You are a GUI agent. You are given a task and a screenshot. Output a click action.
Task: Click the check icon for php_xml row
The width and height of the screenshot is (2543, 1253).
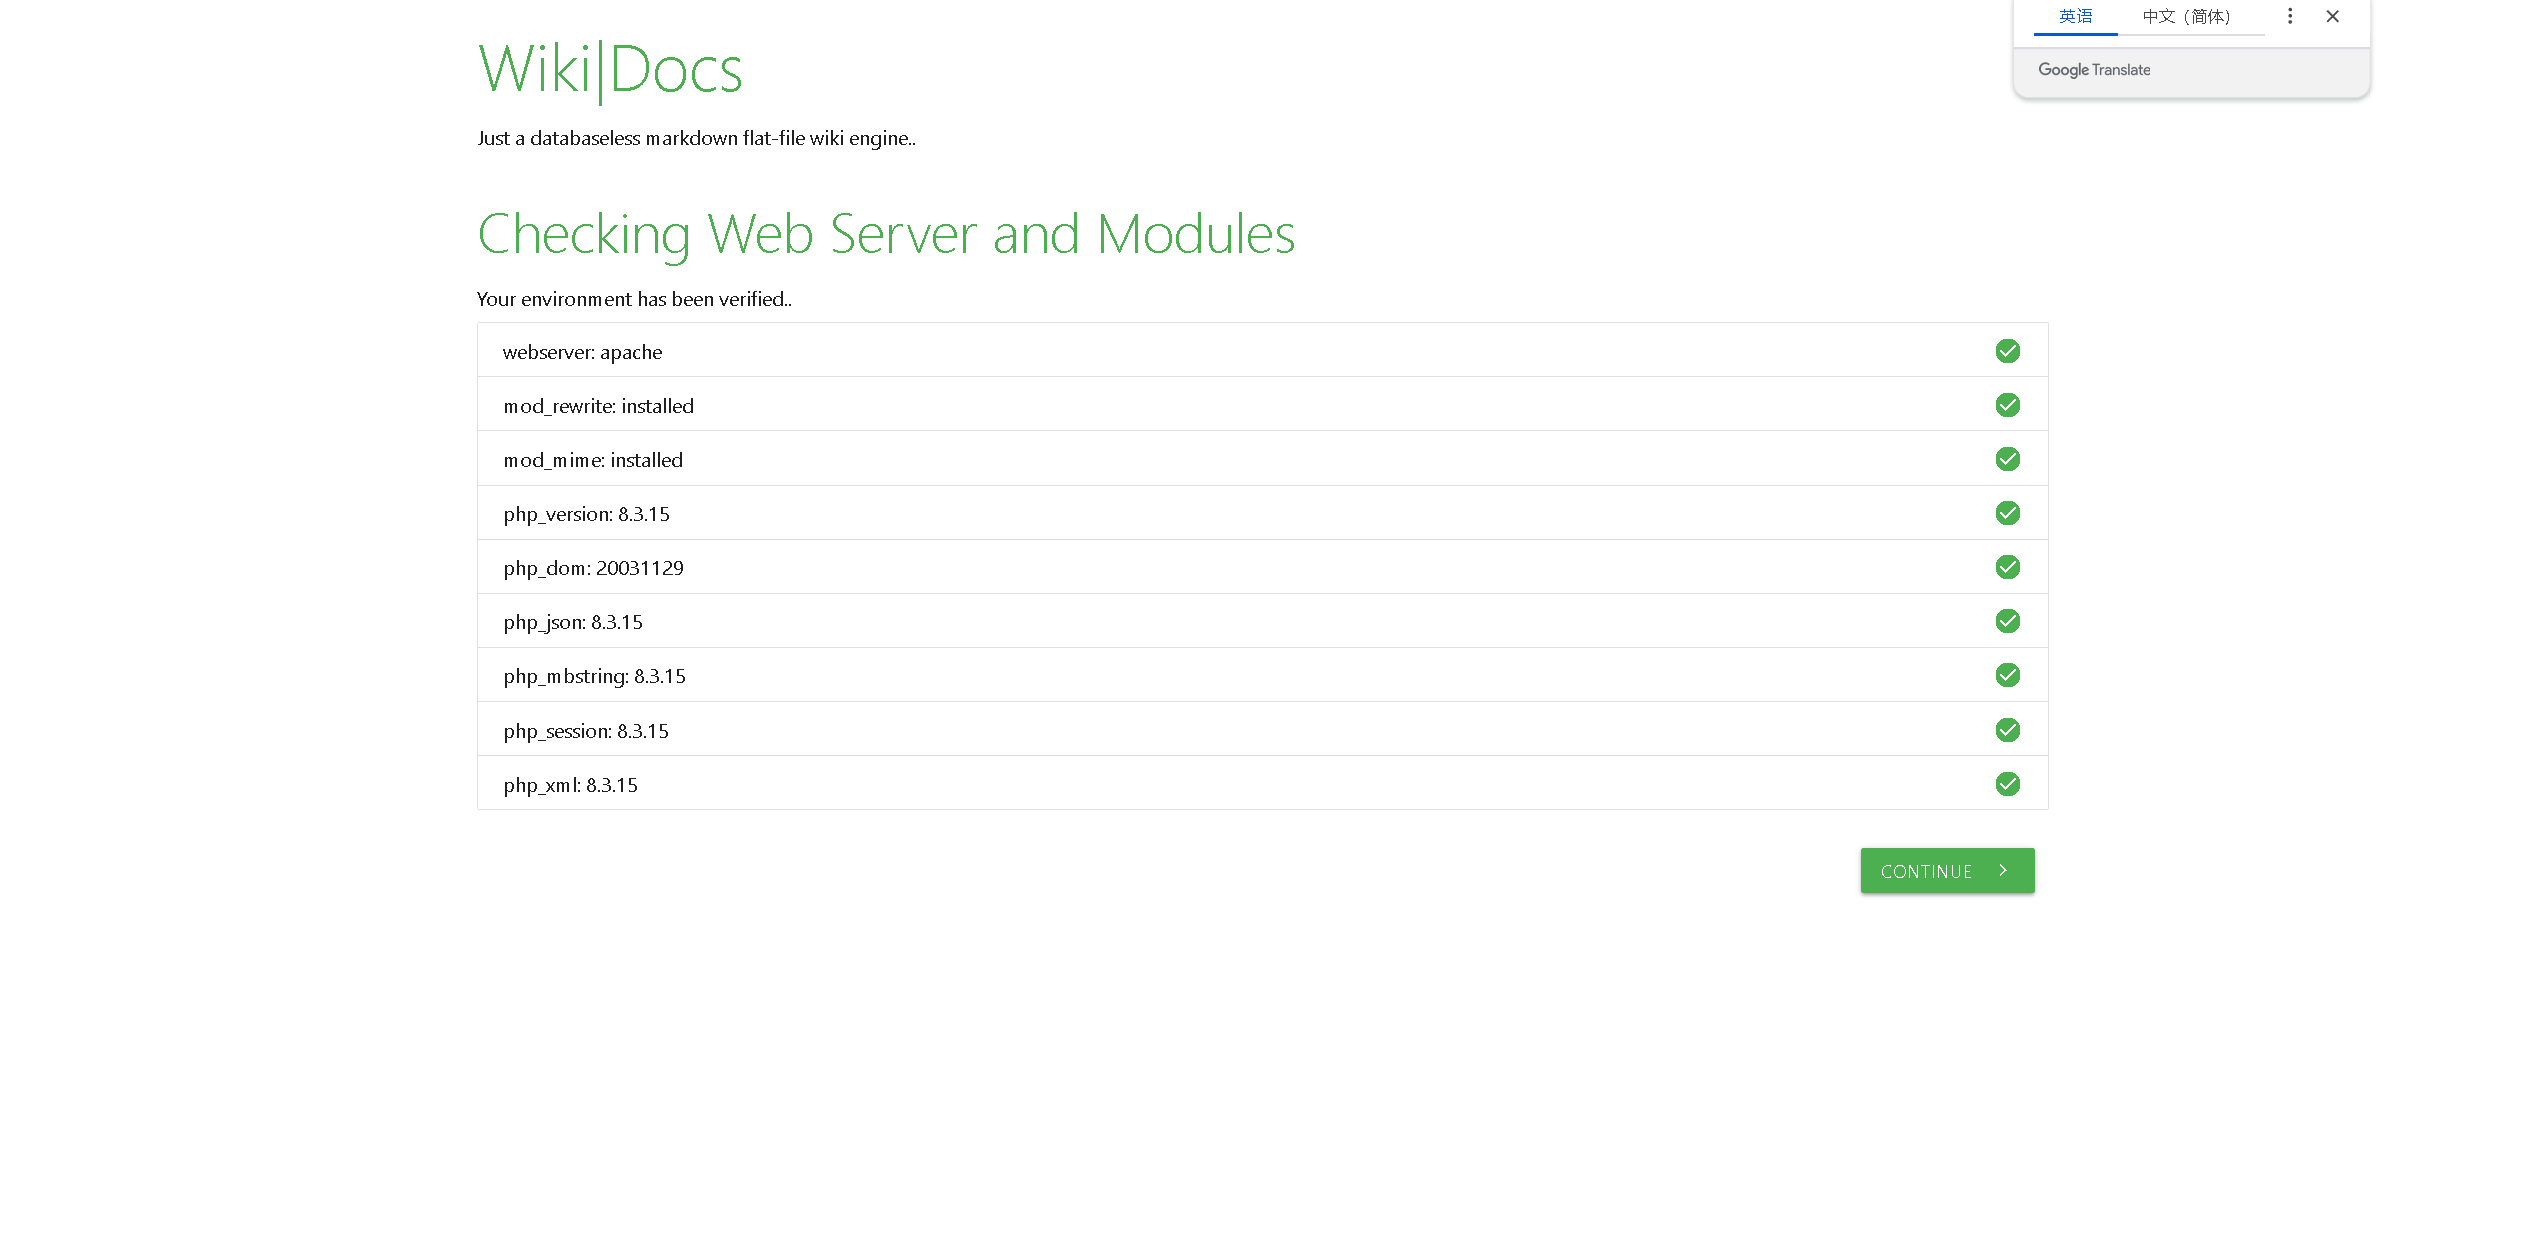click(2007, 784)
